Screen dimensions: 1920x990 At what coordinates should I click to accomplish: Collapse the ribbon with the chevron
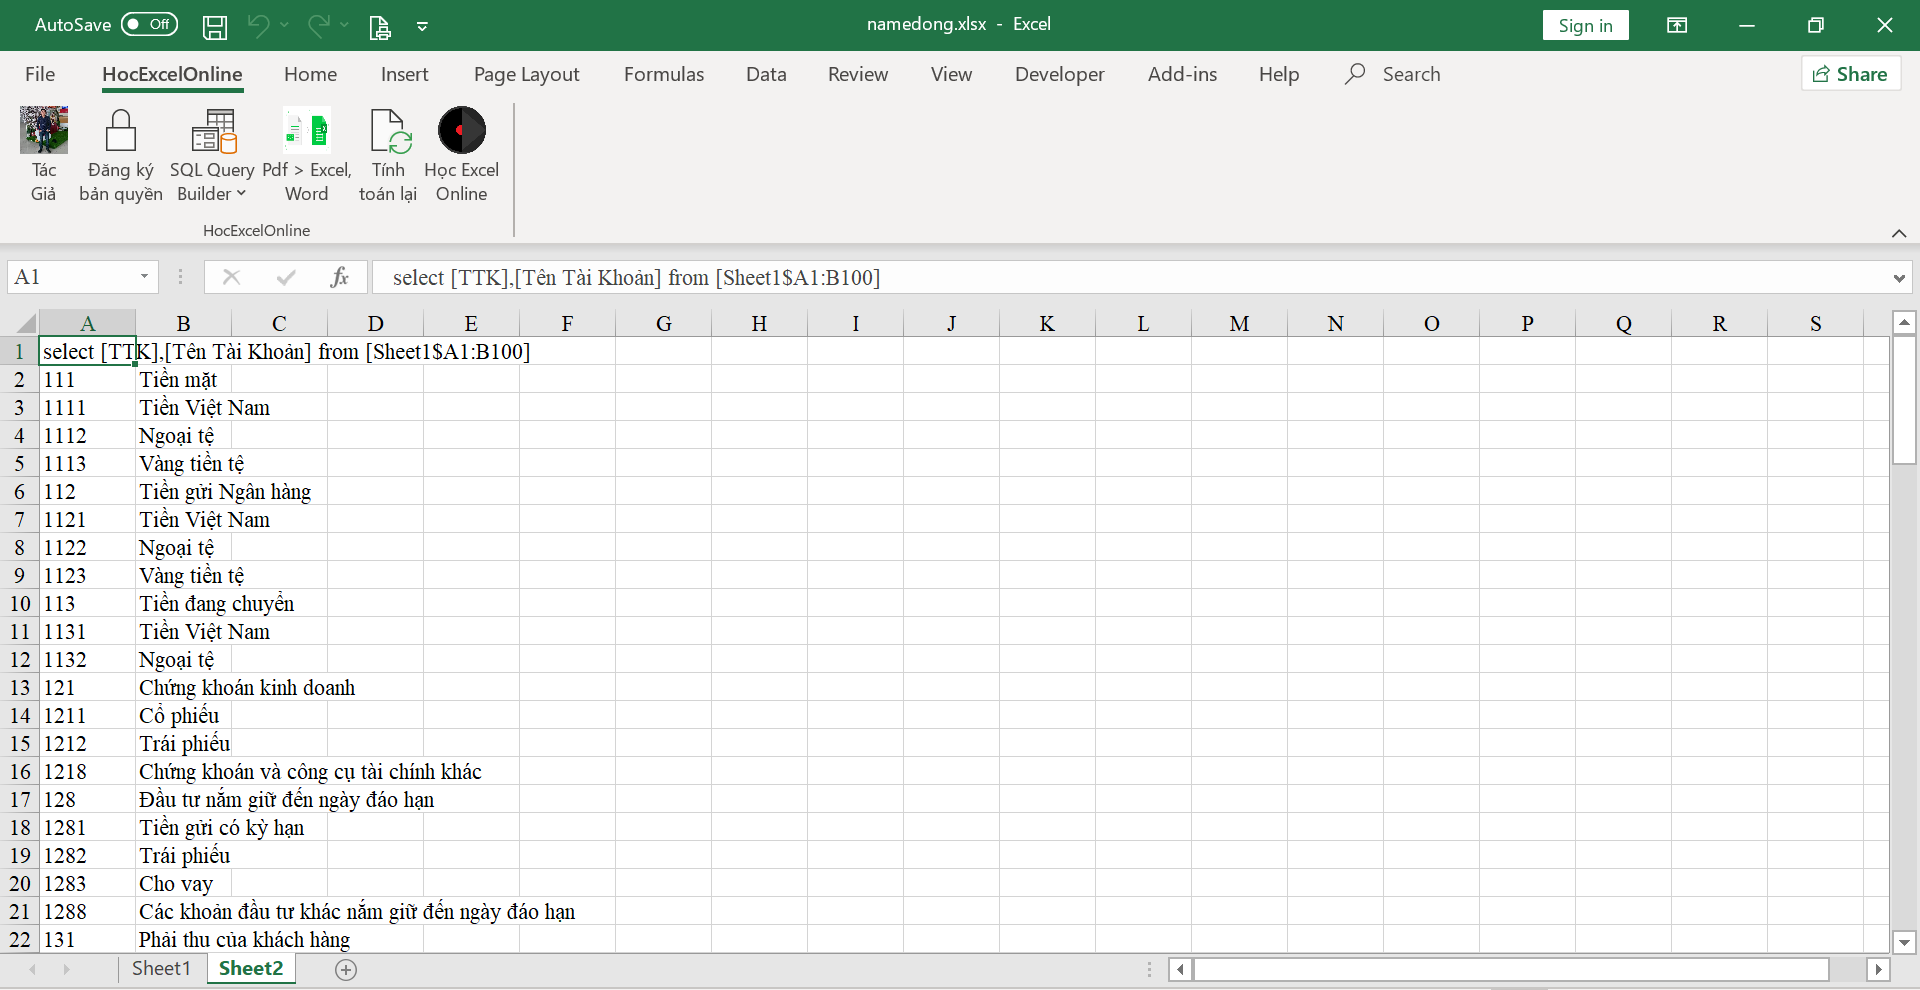coord(1899,233)
